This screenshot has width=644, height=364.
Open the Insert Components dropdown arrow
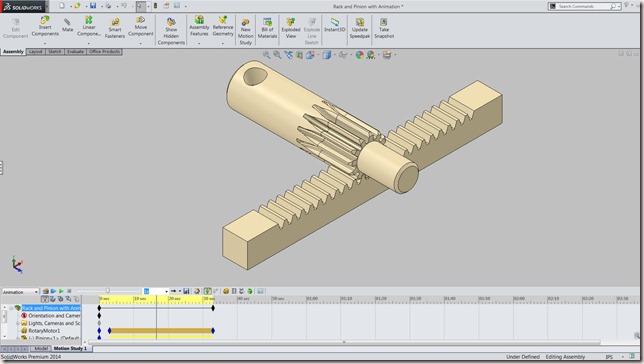tap(45, 43)
